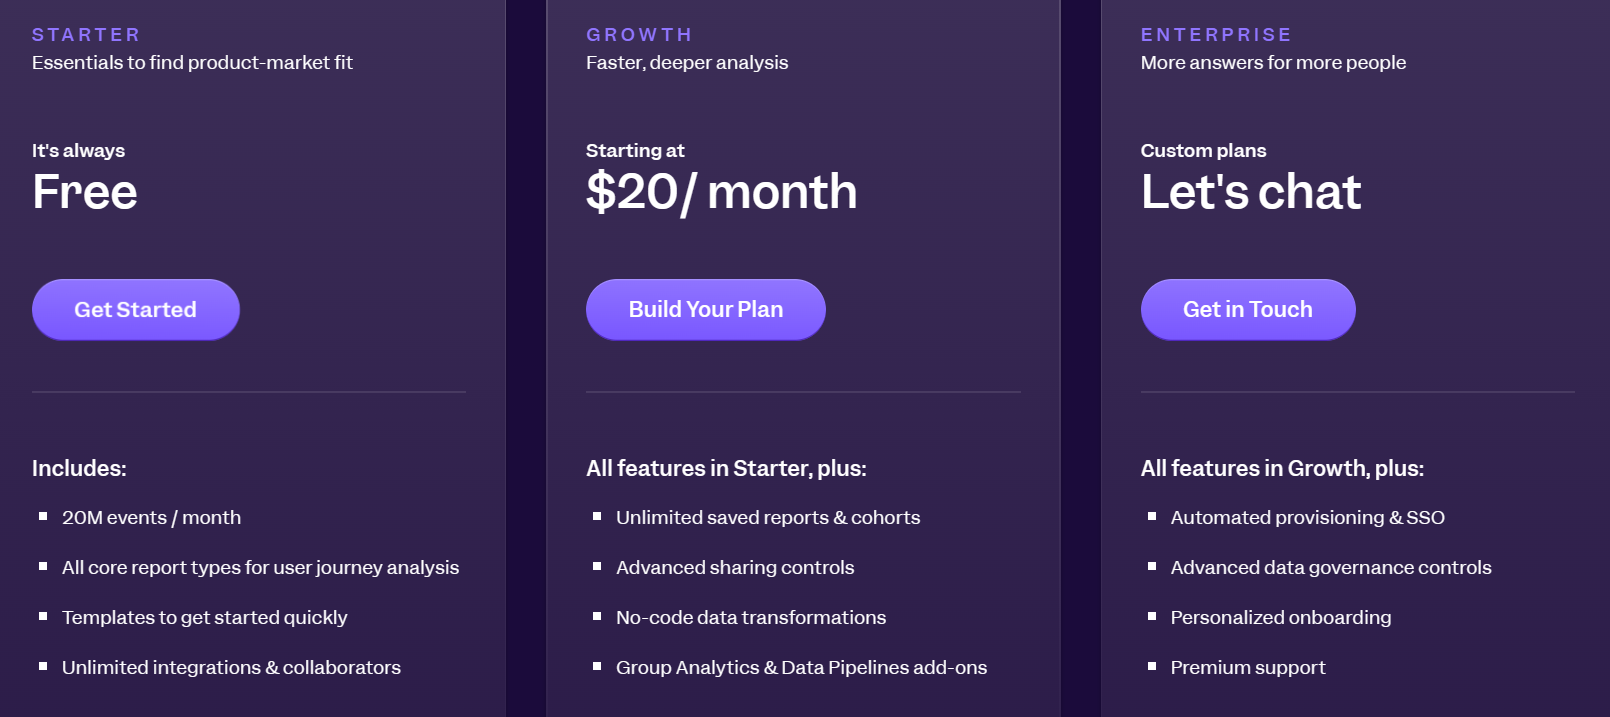Click the $20/ month price text
The width and height of the screenshot is (1610, 717).
click(x=721, y=192)
